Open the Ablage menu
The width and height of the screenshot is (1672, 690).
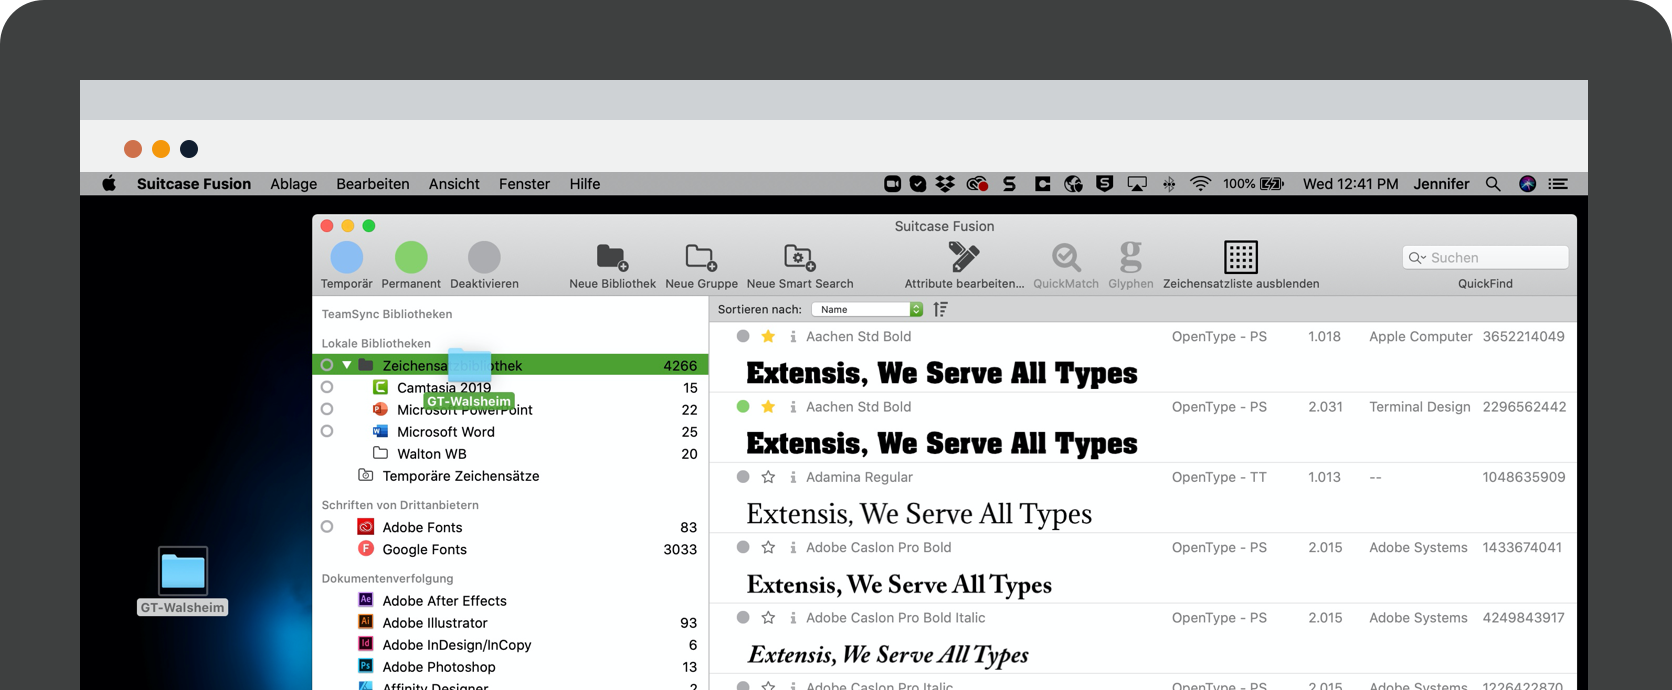[x=293, y=184]
